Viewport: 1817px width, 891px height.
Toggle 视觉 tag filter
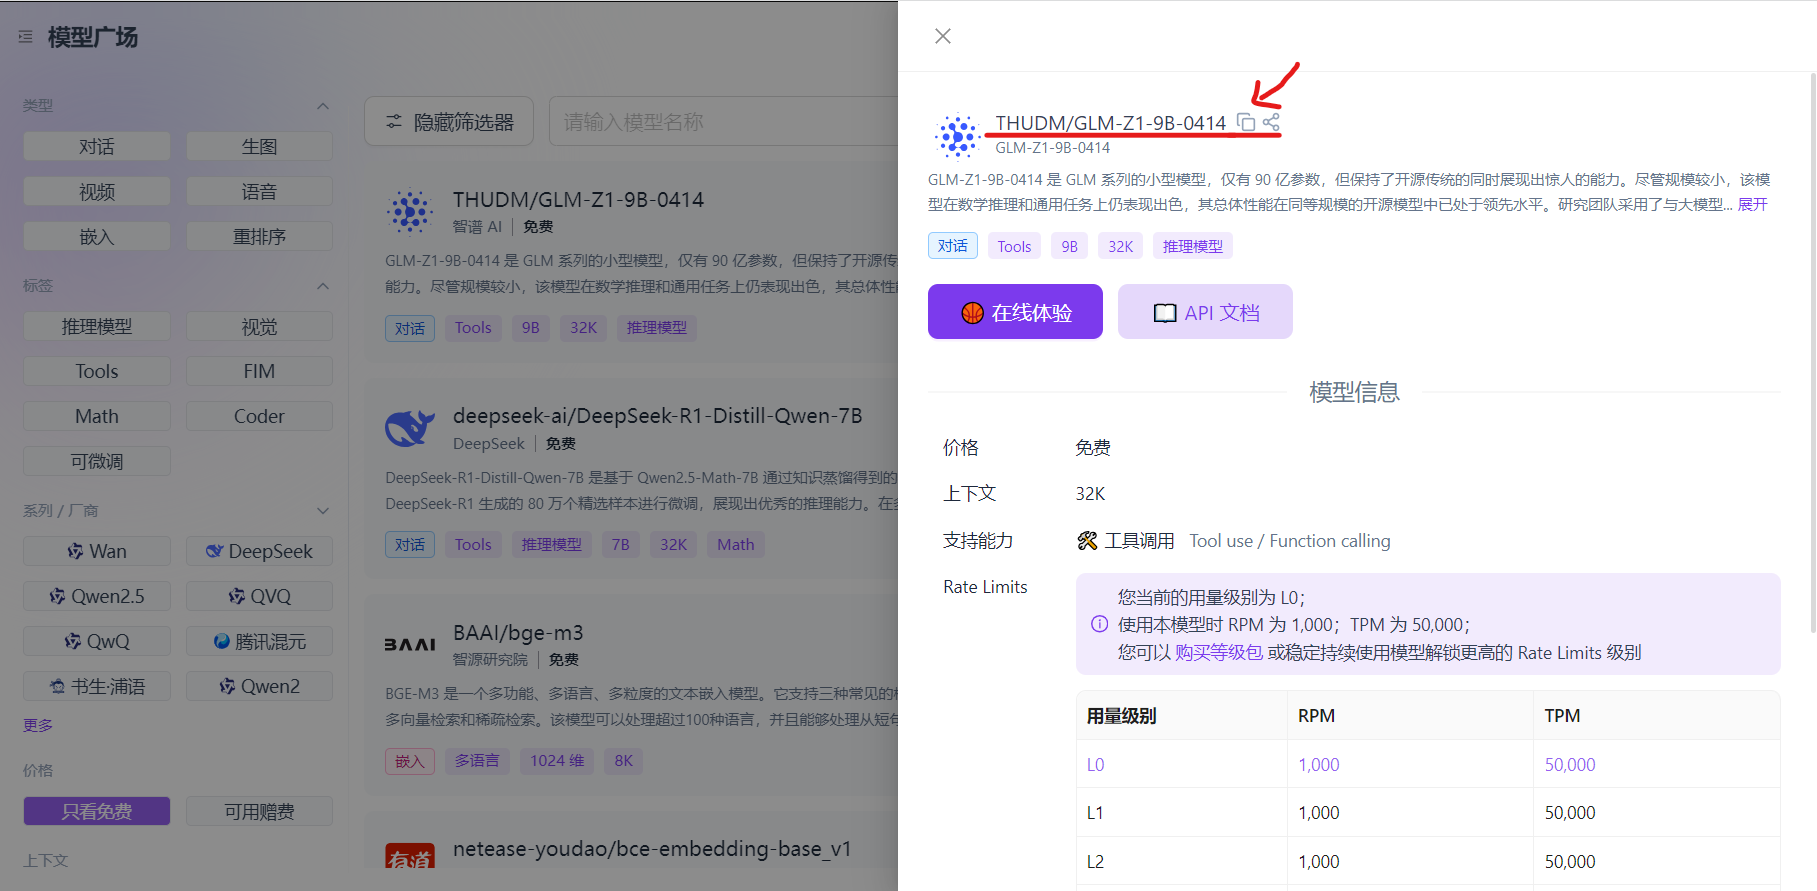coord(259,326)
